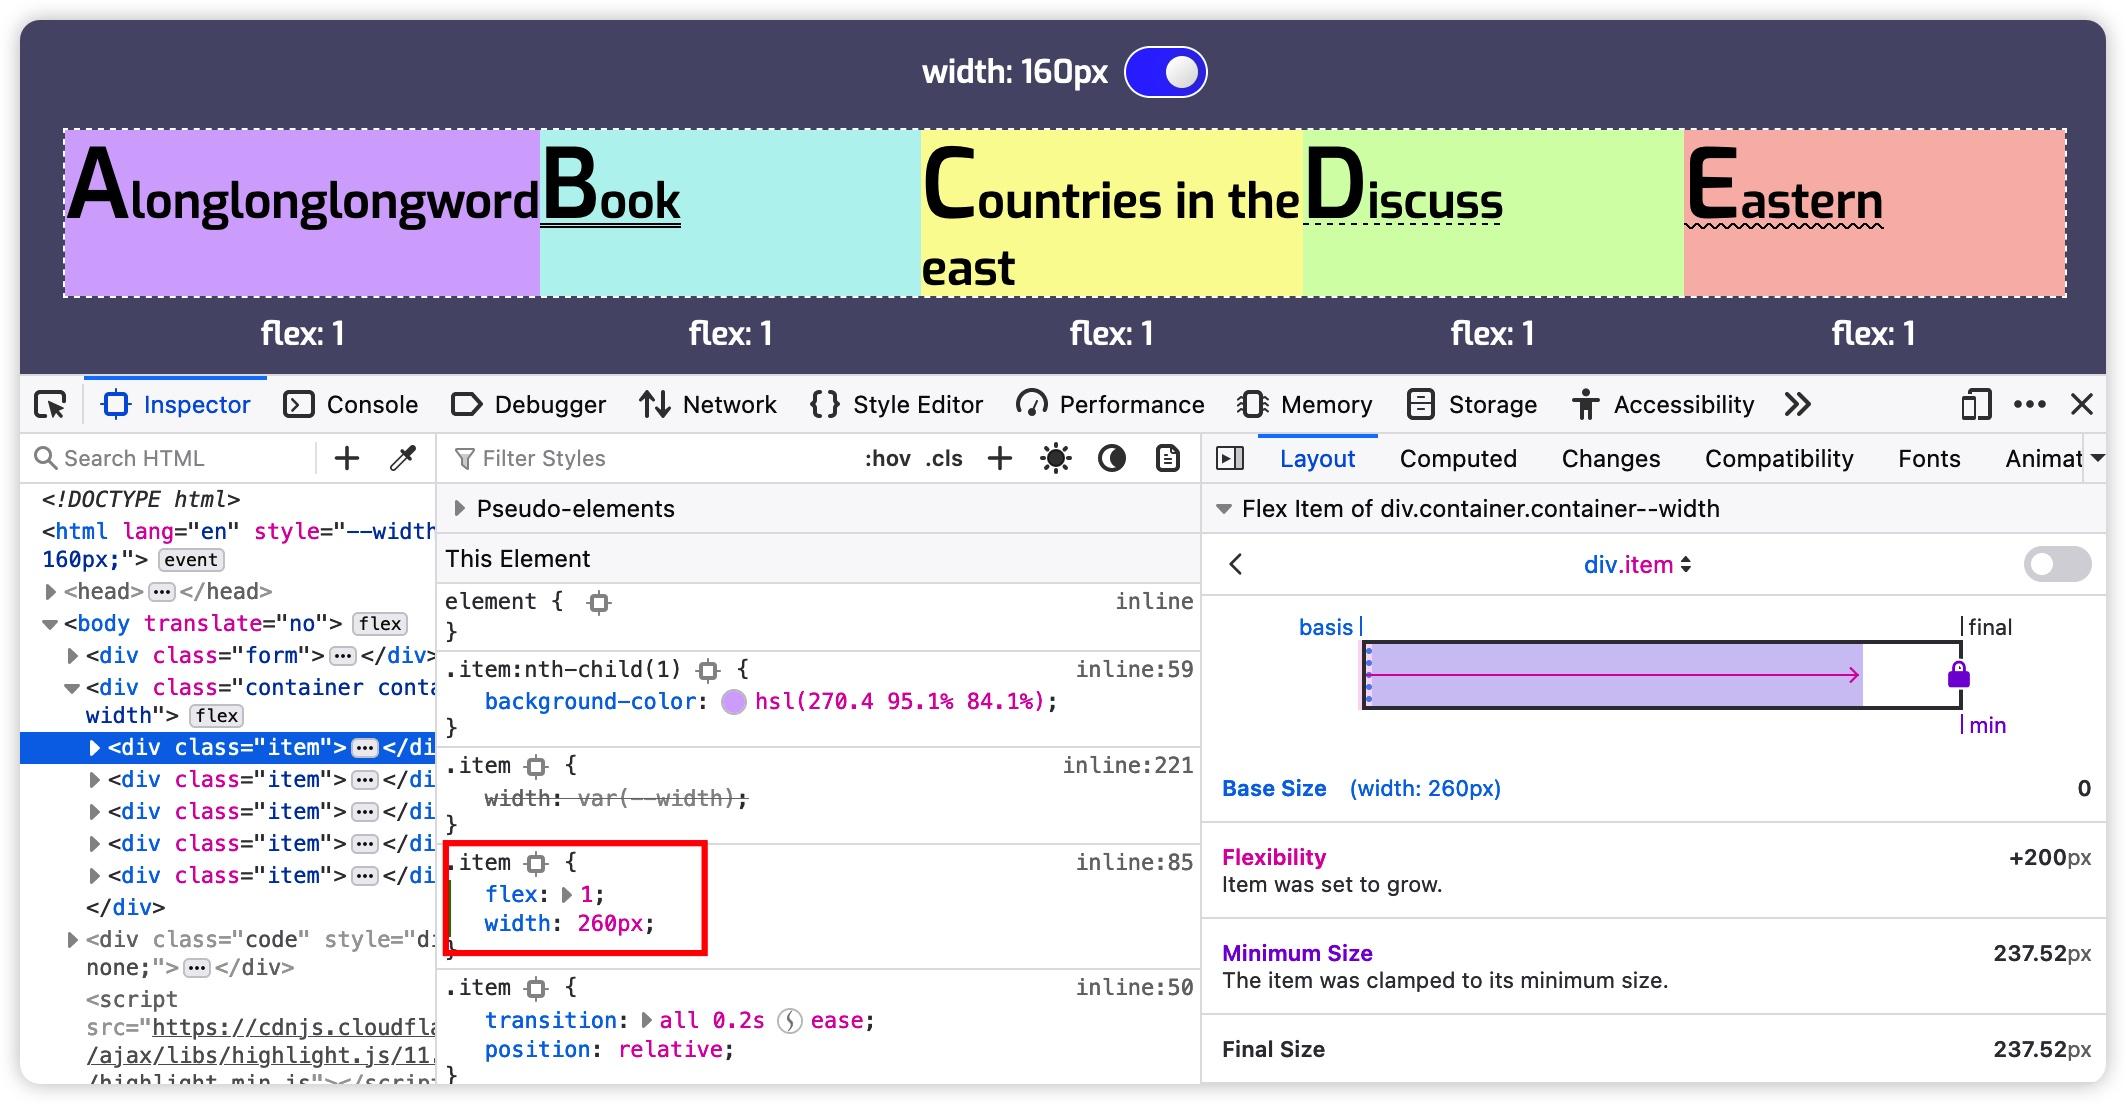Open the Computed tab
The height and width of the screenshot is (1104, 2126).
[1457, 459]
